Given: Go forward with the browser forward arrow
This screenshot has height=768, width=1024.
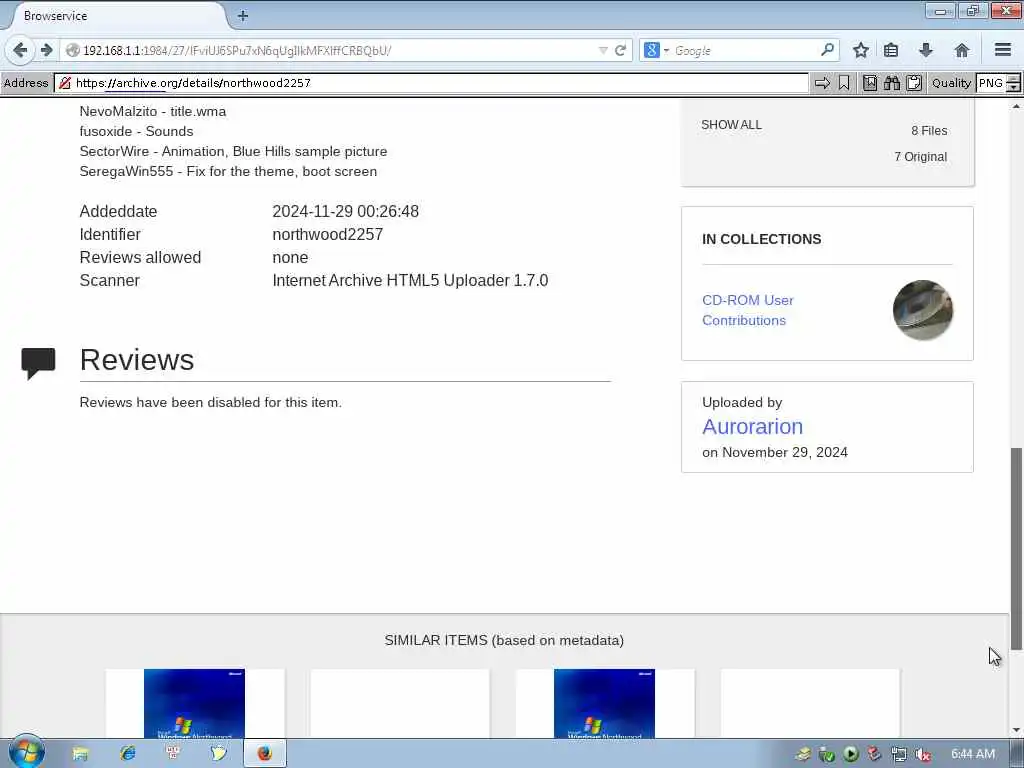Looking at the screenshot, I should [x=46, y=50].
